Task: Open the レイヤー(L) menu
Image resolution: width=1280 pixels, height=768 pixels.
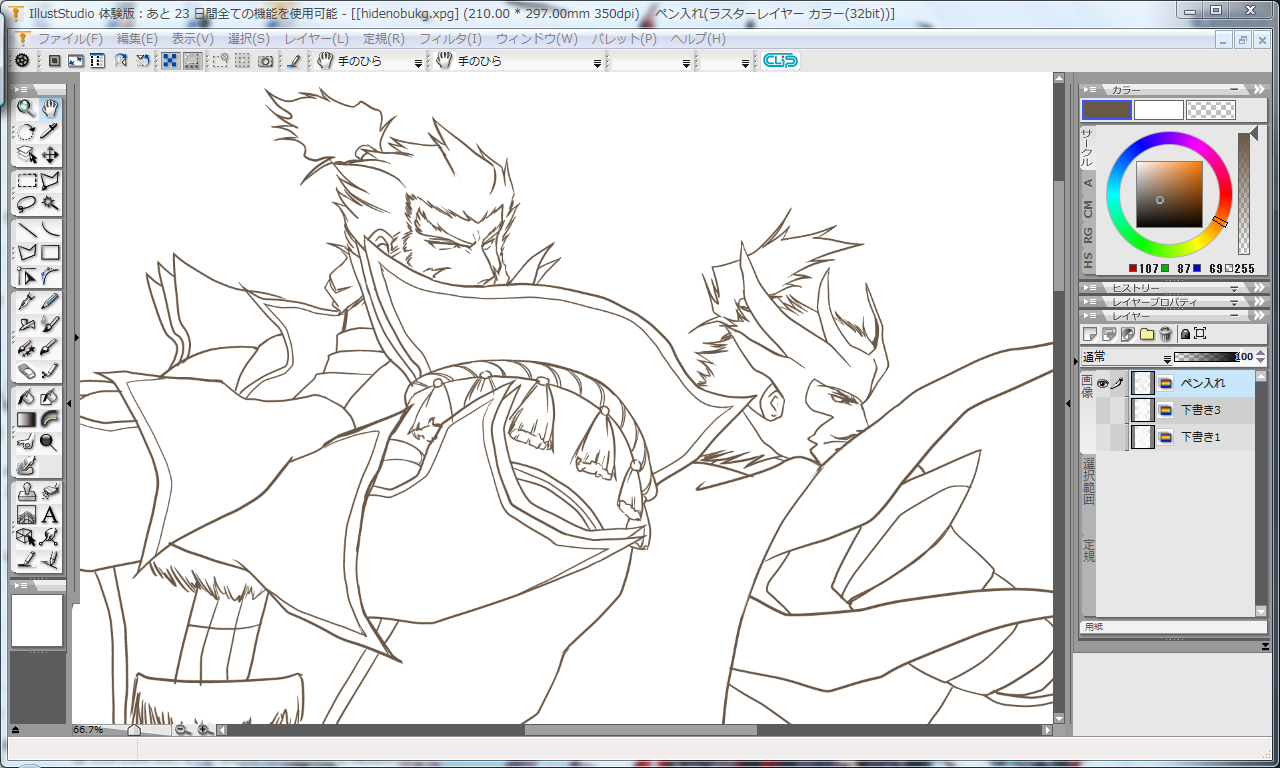Action: coord(316,39)
